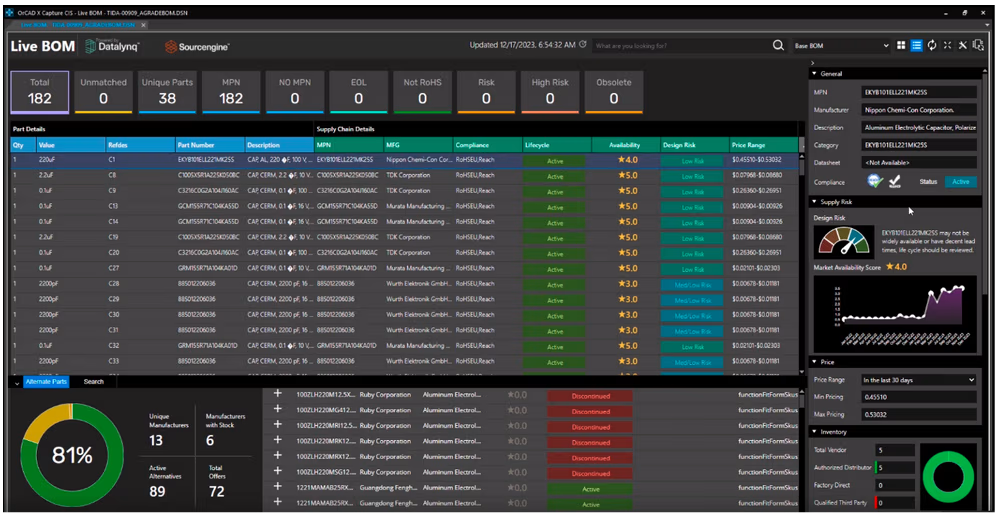996x513 pixels.
Task: Click the Datasheet Not Available field
Action: 919,163
